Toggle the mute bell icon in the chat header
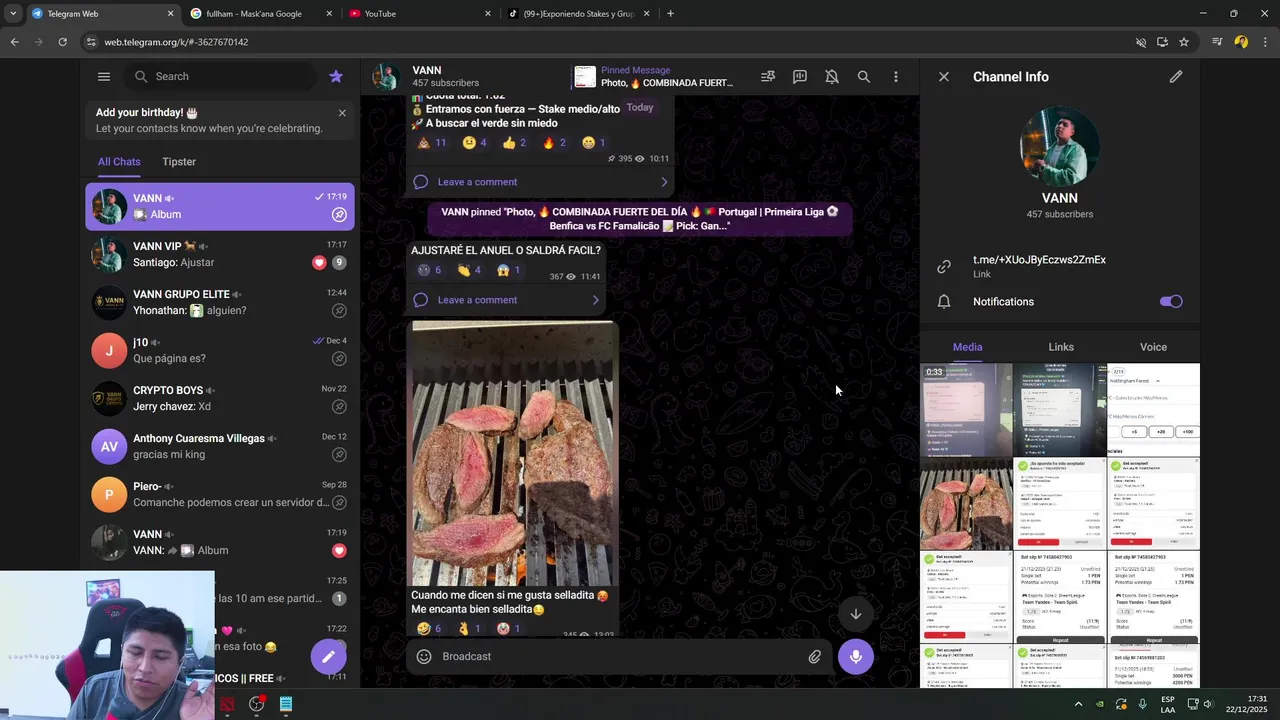The height and width of the screenshot is (720, 1280). [x=832, y=76]
